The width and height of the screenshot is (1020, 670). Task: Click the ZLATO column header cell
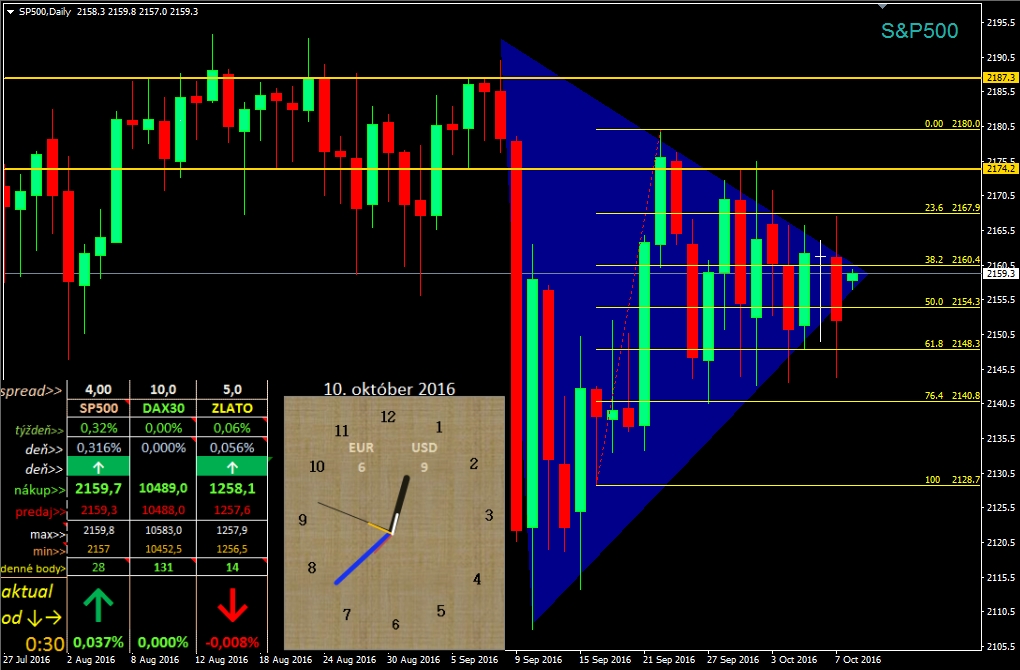tap(232, 409)
